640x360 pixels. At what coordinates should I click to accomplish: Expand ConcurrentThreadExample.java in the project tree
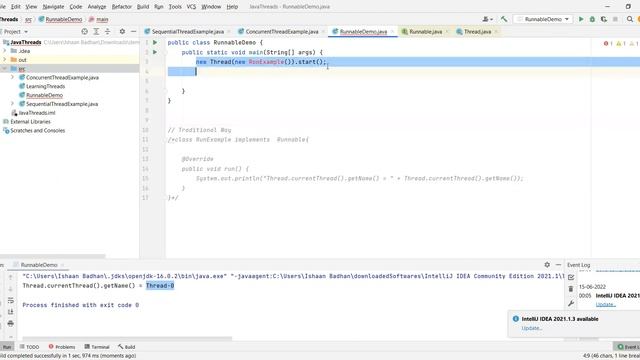pos(12,77)
